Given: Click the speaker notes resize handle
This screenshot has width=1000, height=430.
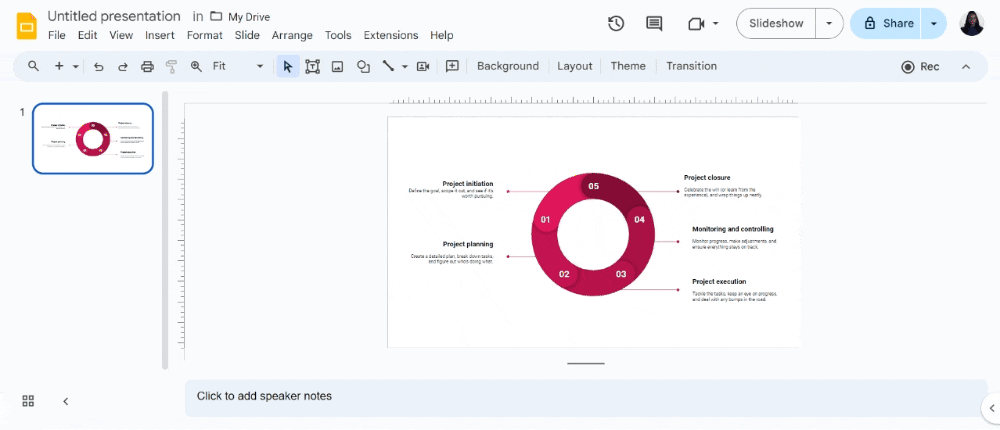Looking at the screenshot, I should pos(585,364).
